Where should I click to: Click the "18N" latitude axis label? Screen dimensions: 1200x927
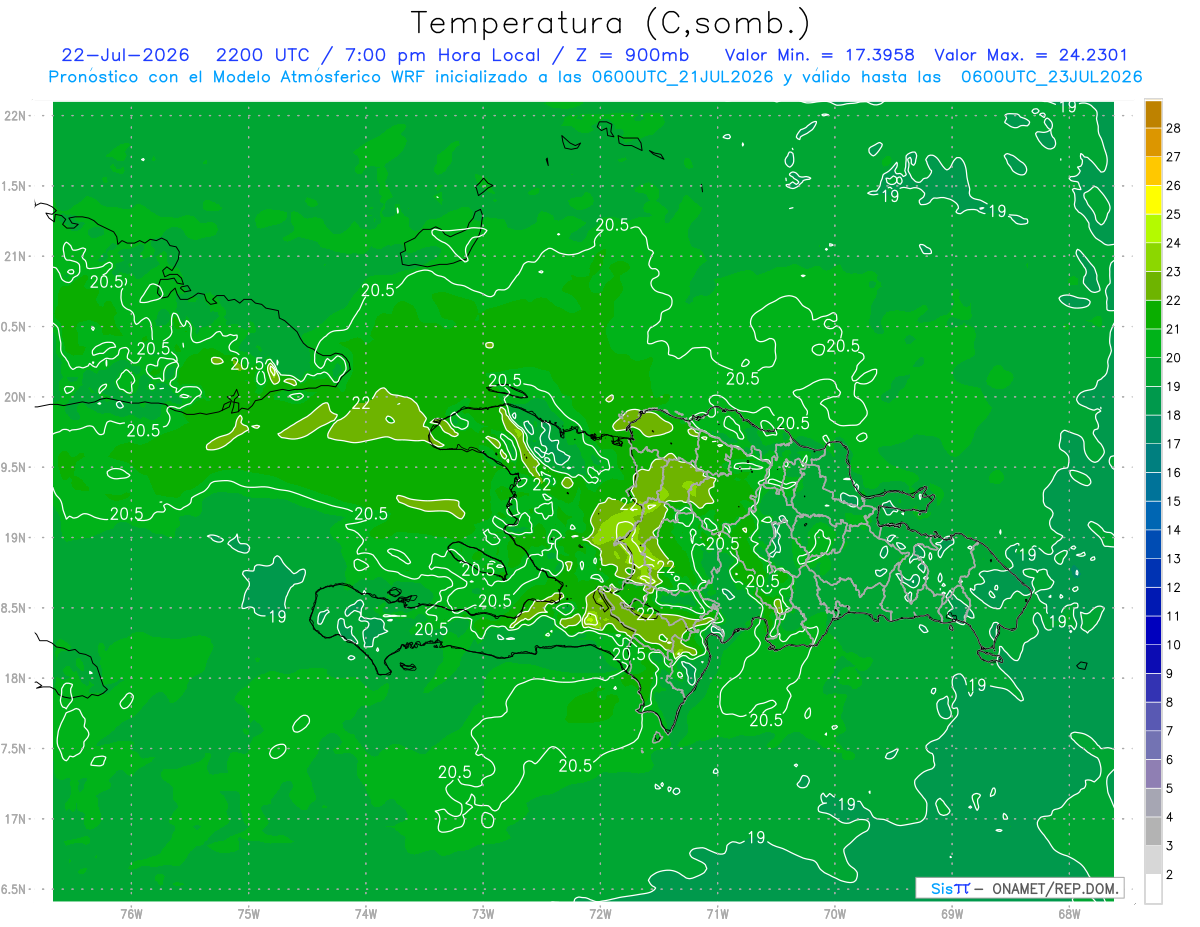16,679
